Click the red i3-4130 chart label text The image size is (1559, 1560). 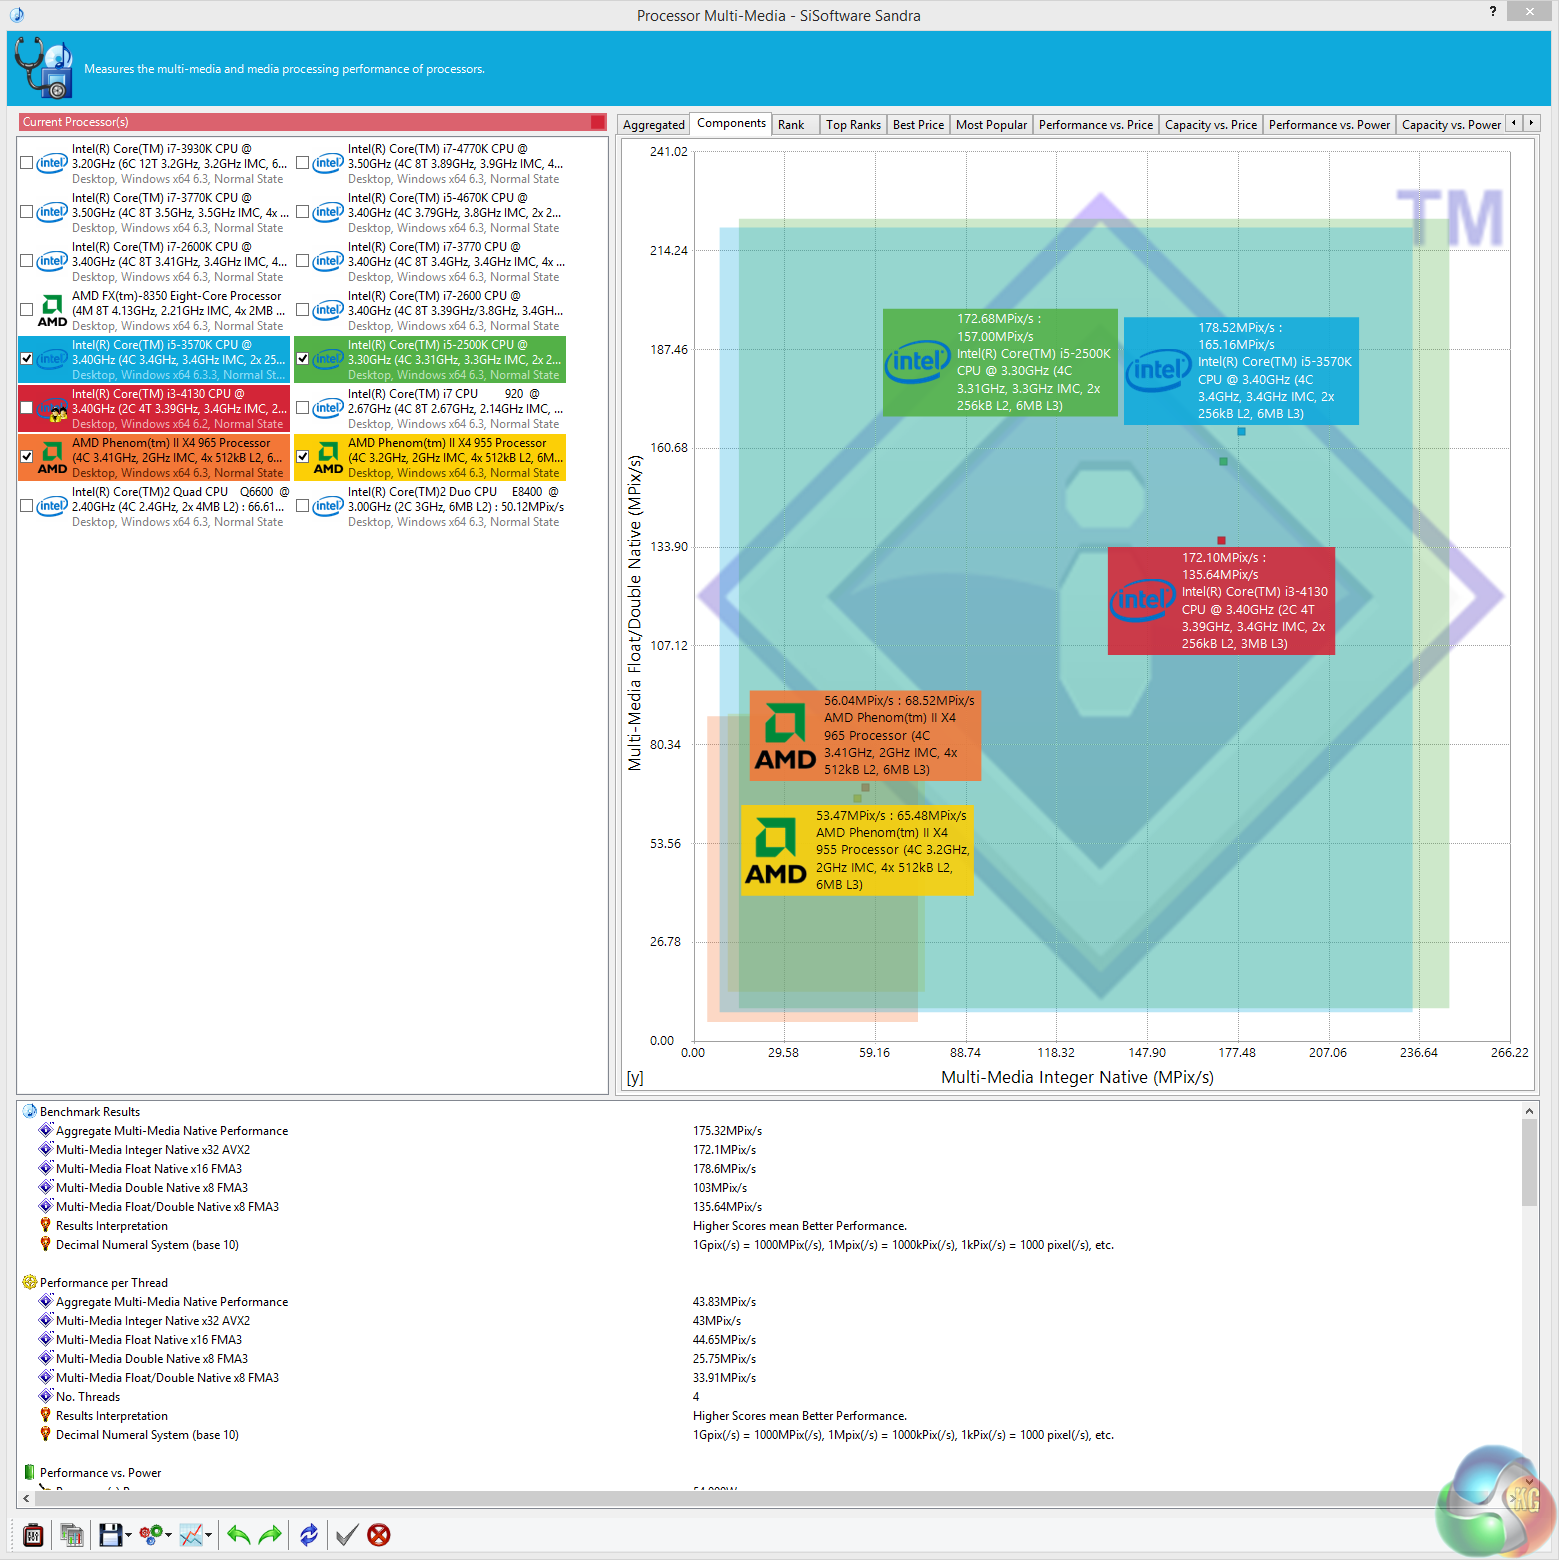pos(1255,600)
